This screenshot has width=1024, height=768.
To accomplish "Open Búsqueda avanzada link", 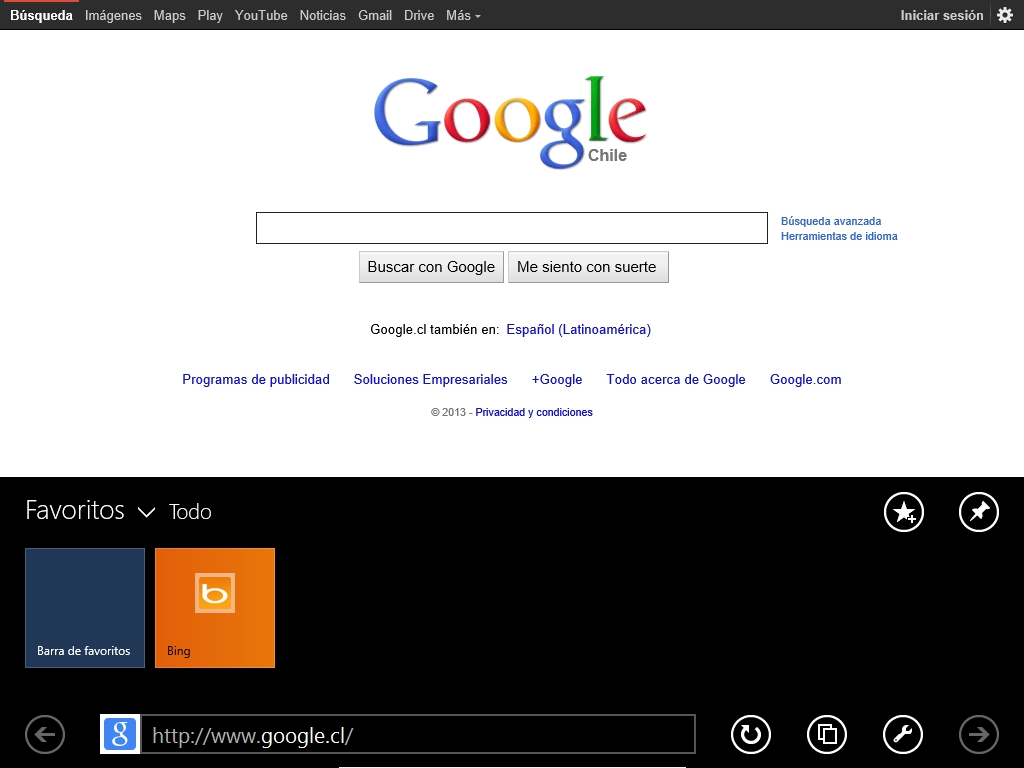I will (x=831, y=221).
